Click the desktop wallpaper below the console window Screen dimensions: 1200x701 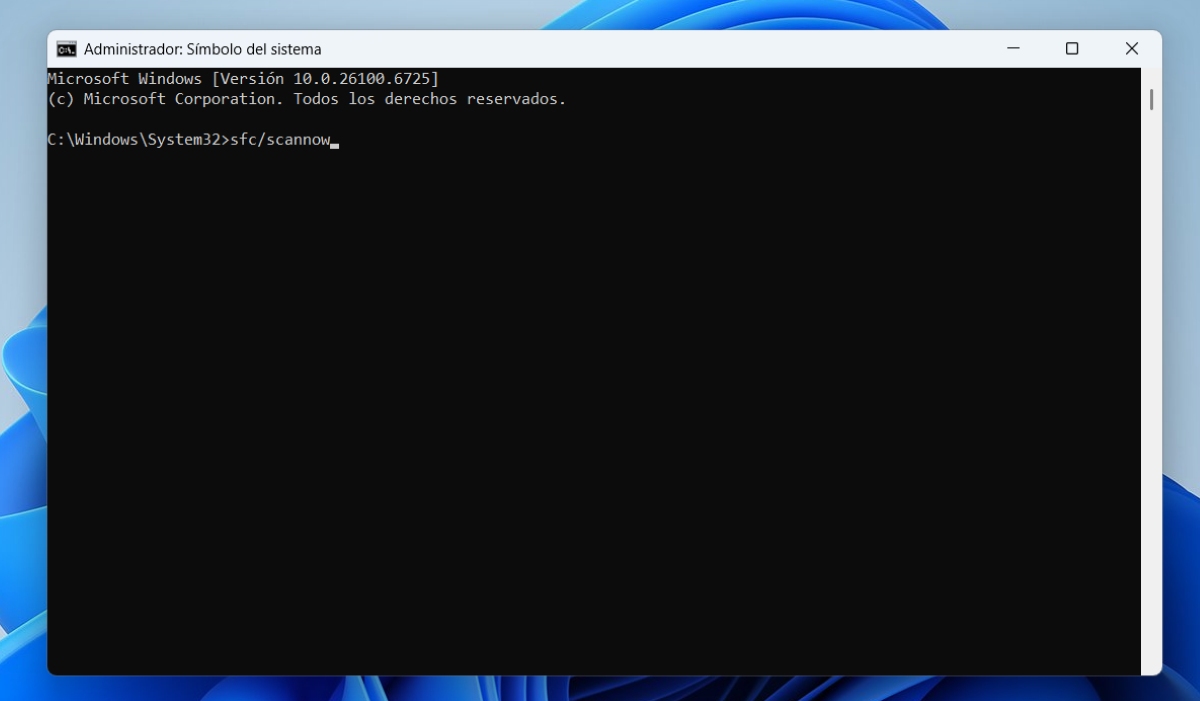[x=600, y=689]
